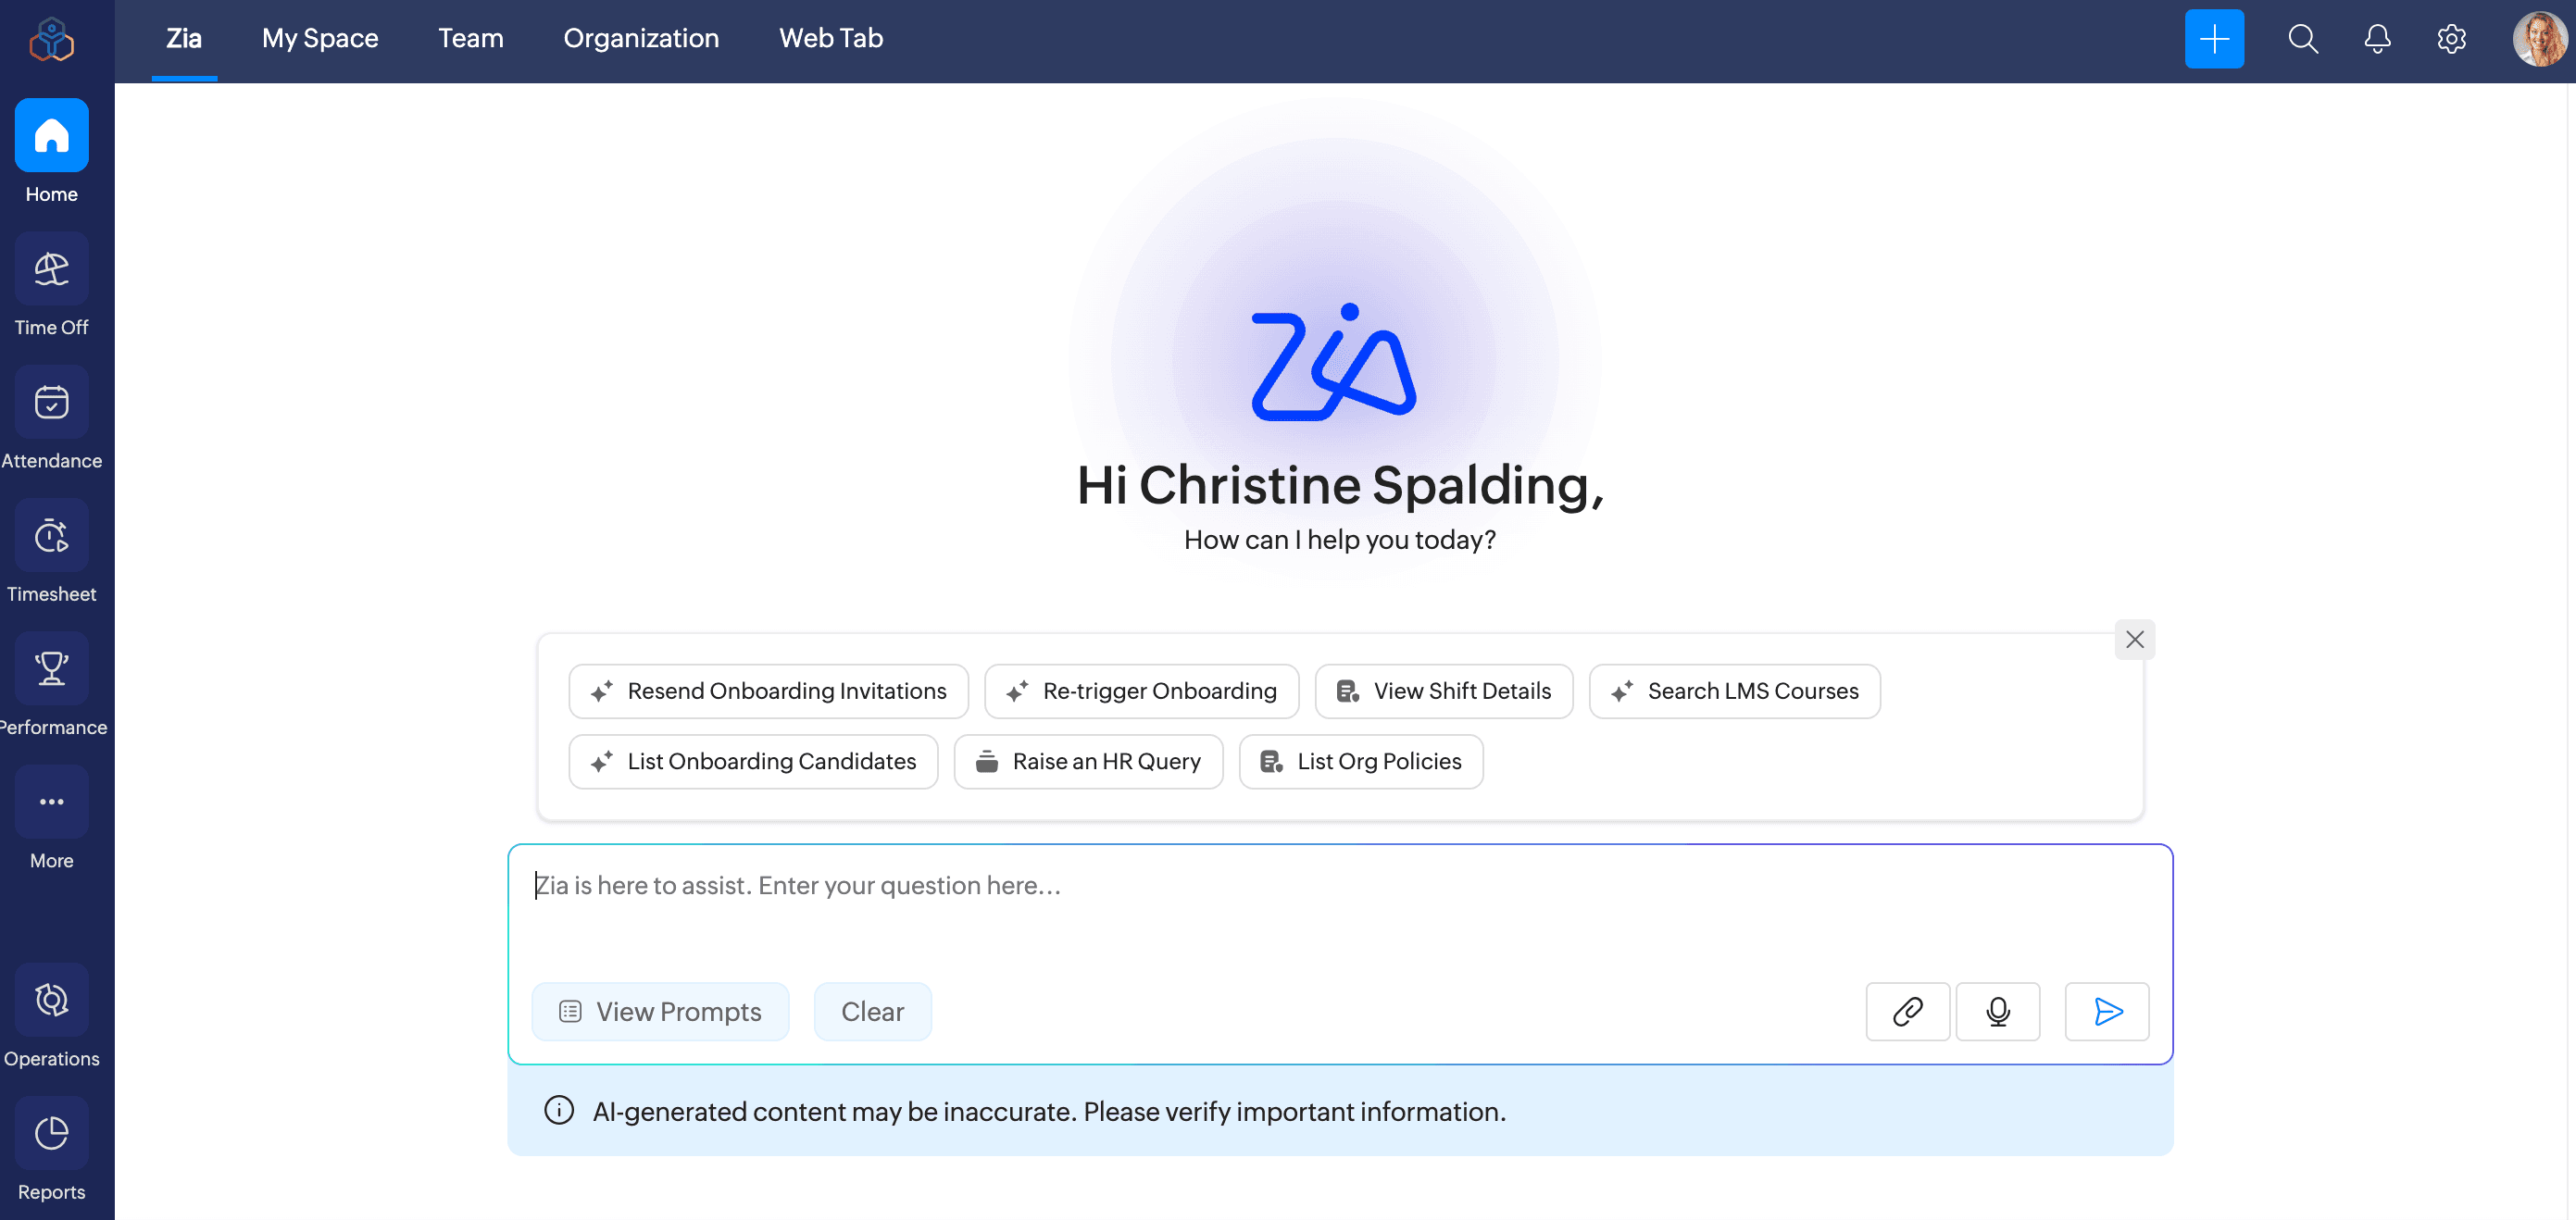Click the Hi Christine Spalding greeting

pos(1340,485)
